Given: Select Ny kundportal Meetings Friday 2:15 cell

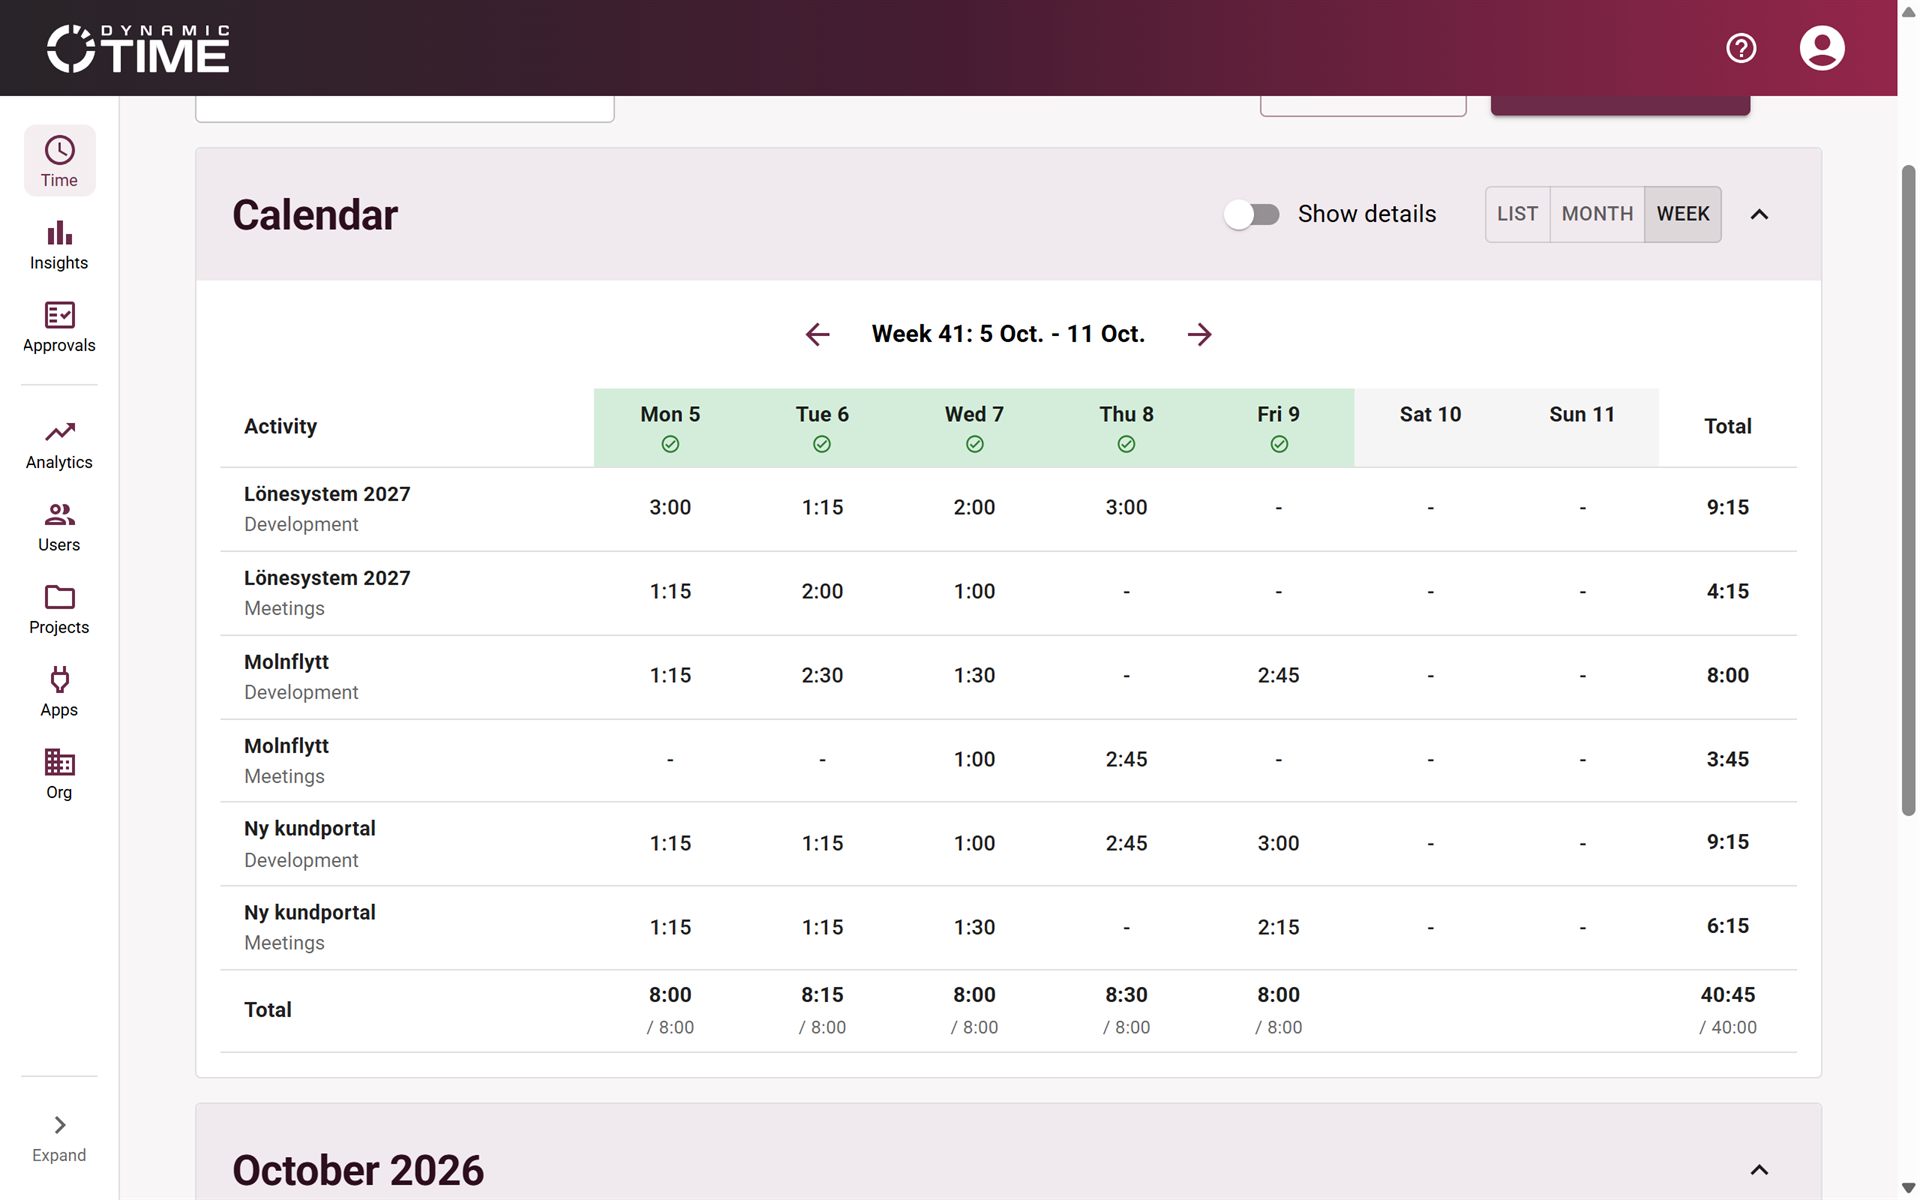Looking at the screenshot, I should [1278, 928].
